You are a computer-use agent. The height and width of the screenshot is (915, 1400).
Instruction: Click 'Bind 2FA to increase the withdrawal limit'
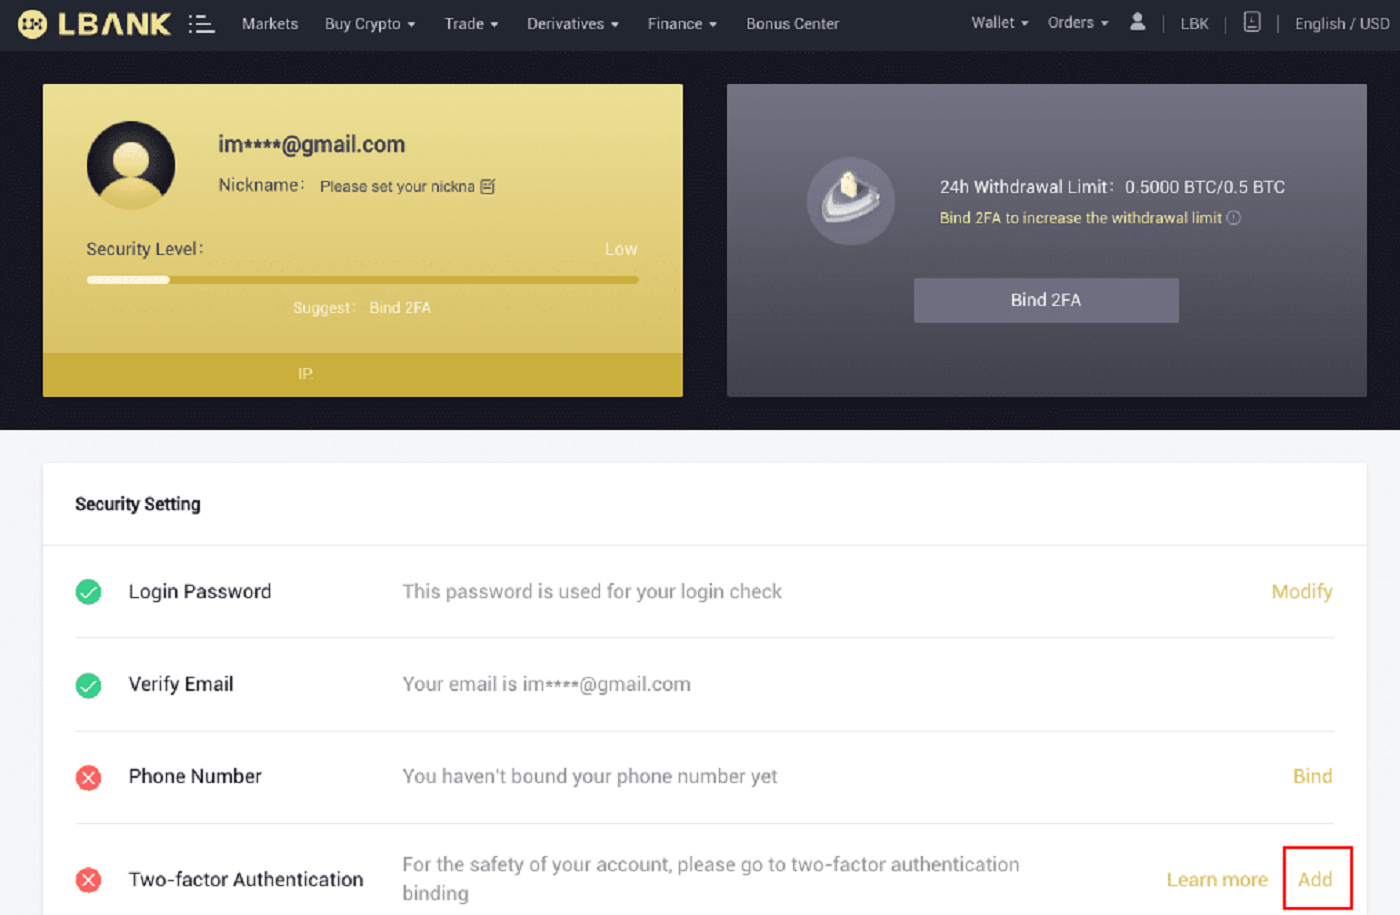tap(1081, 218)
